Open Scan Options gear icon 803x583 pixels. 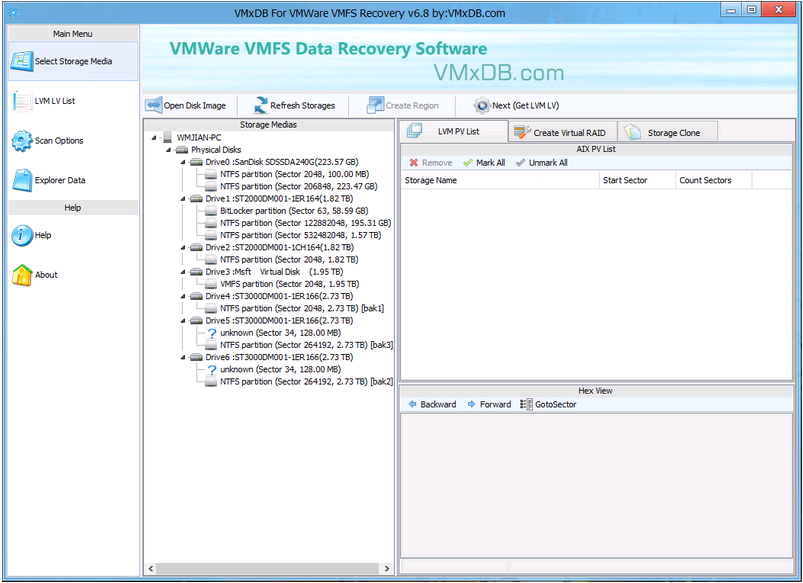pyautogui.click(x=22, y=140)
